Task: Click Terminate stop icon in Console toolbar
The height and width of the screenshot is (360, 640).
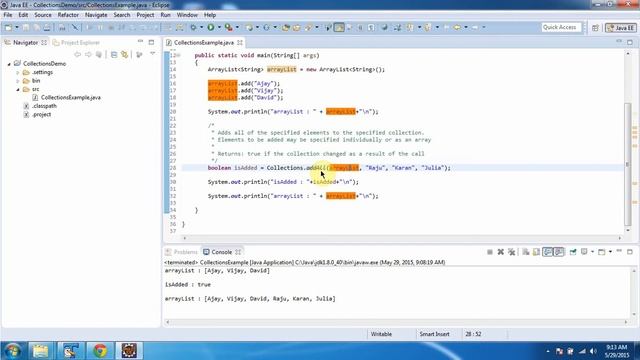Action: tap(490, 252)
